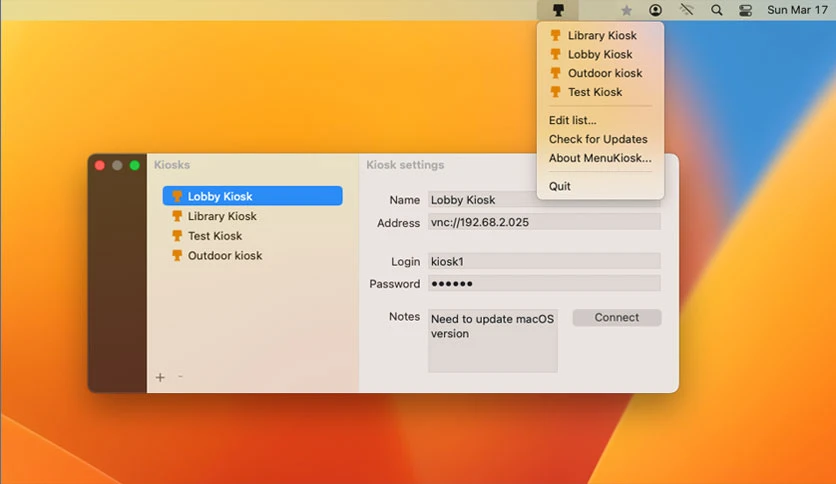This screenshot has height=484, width=836.
Task: Choose Library Kiosk from the dropdown menu
Action: tap(600, 35)
